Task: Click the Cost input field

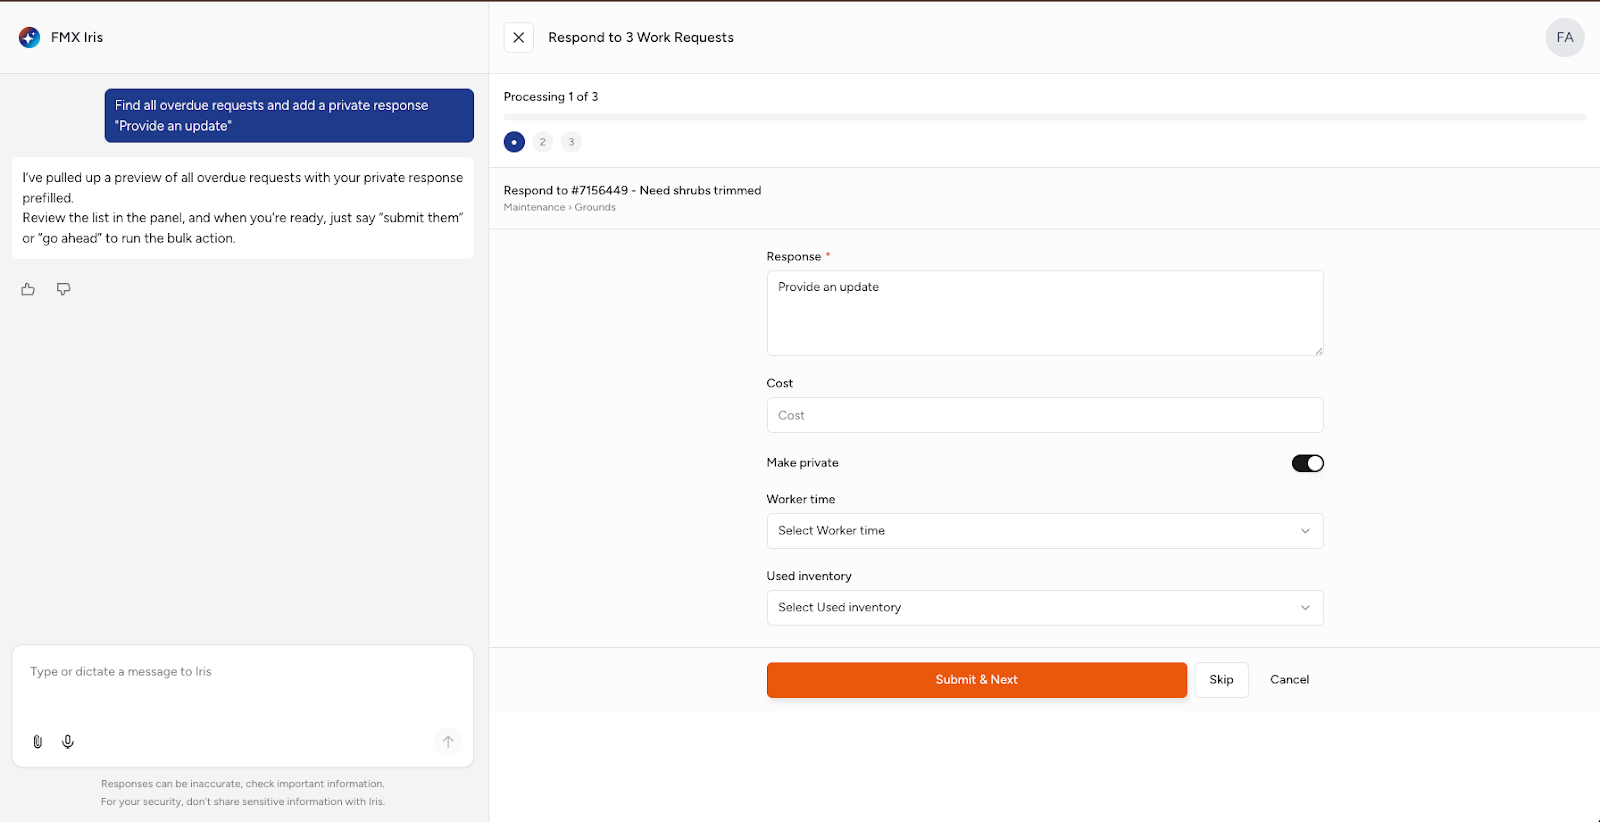Action: (x=1044, y=415)
